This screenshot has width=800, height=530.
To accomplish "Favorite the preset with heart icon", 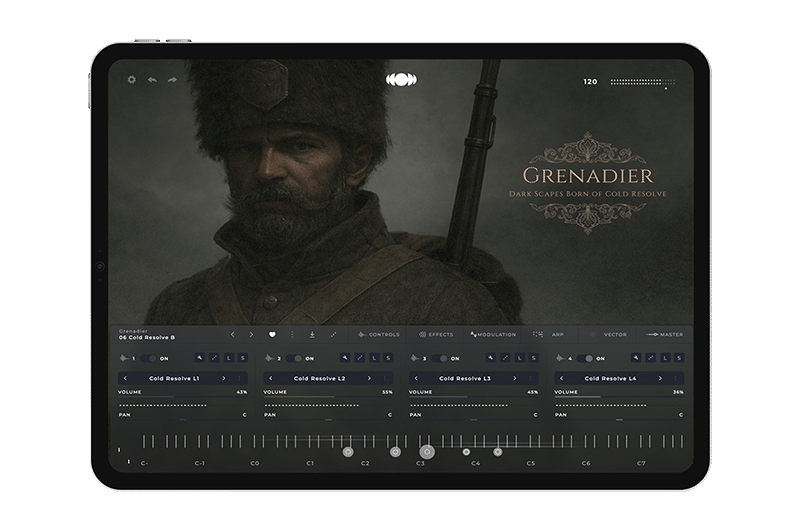I will pyautogui.click(x=272, y=334).
